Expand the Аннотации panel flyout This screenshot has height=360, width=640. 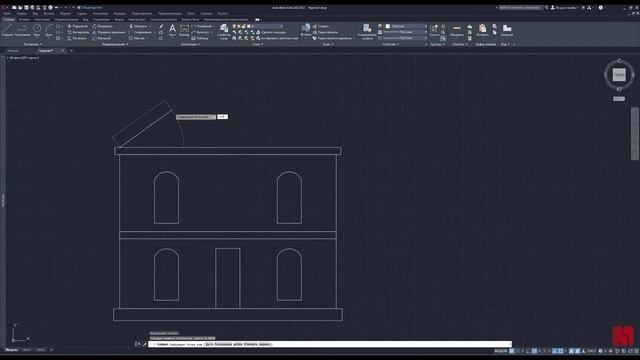tap(191, 44)
